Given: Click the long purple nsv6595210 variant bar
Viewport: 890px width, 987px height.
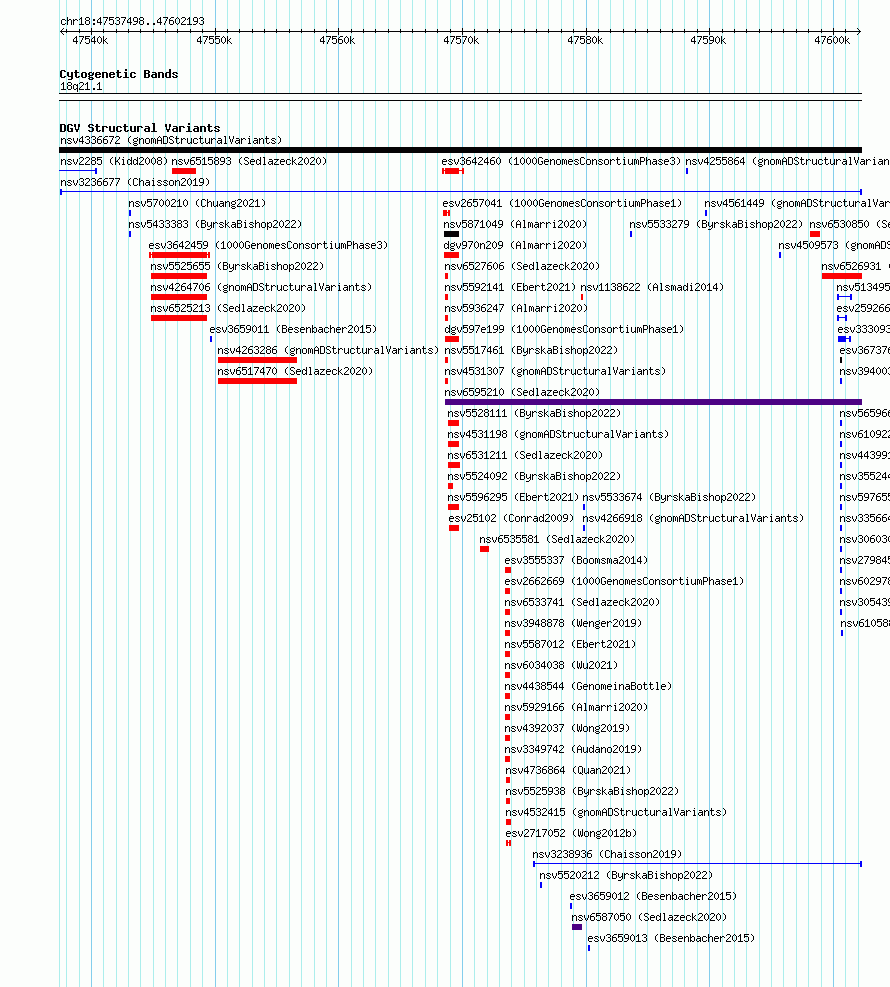Looking at the screenshot, I should pyautogui.click(x=653, y=402).
